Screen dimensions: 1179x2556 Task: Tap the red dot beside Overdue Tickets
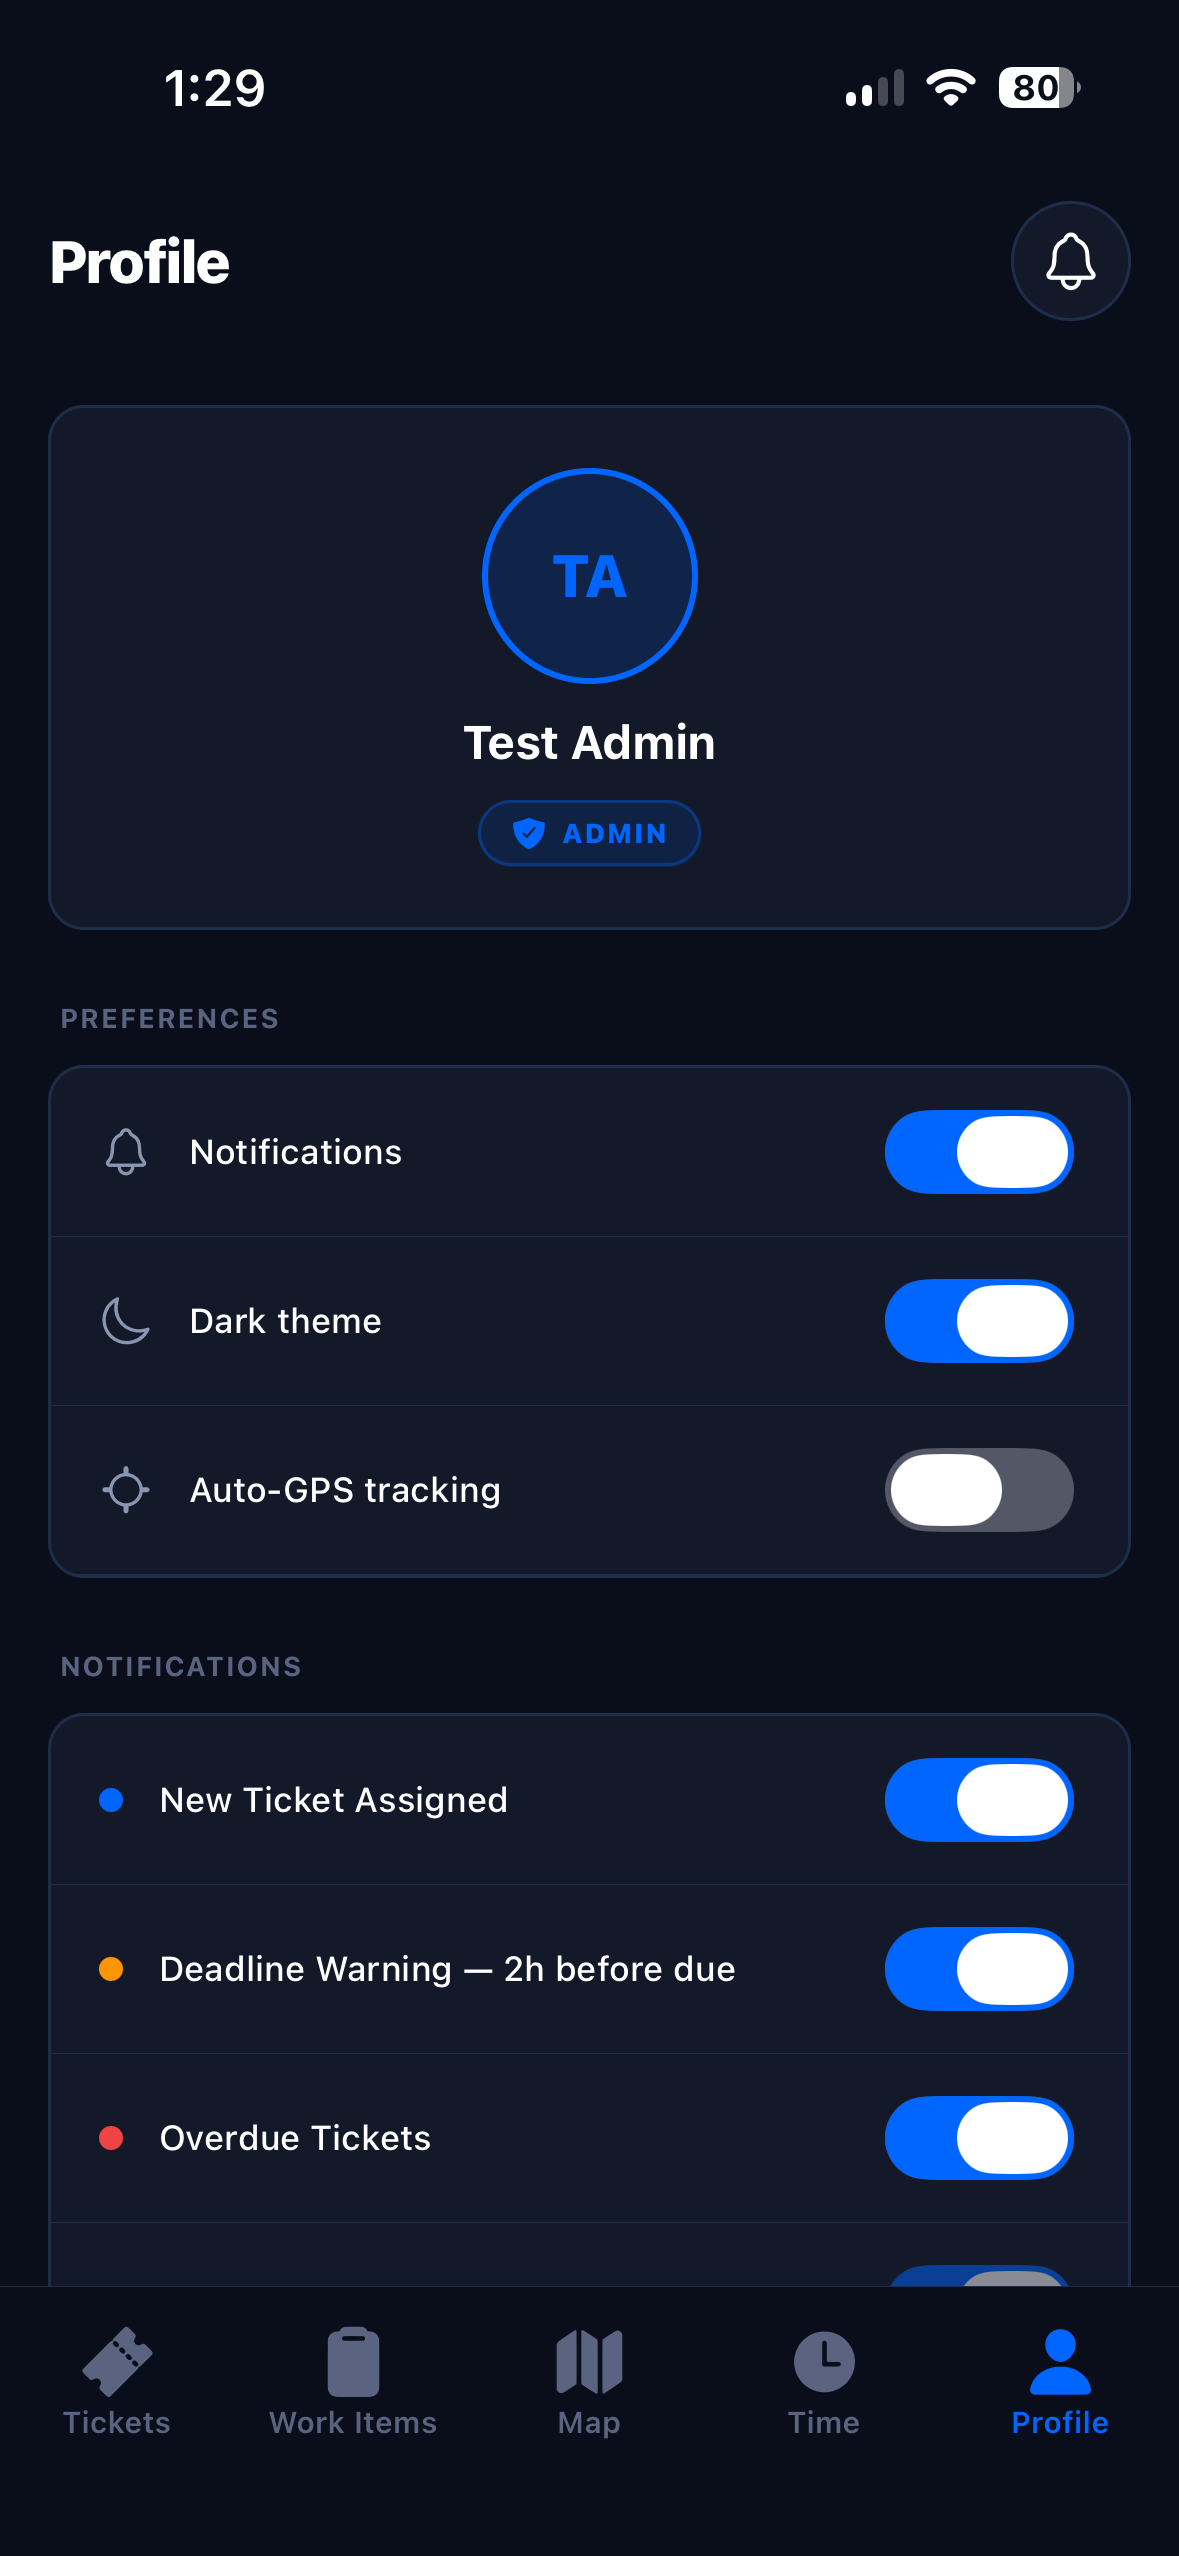click(x=111, y=2138)
